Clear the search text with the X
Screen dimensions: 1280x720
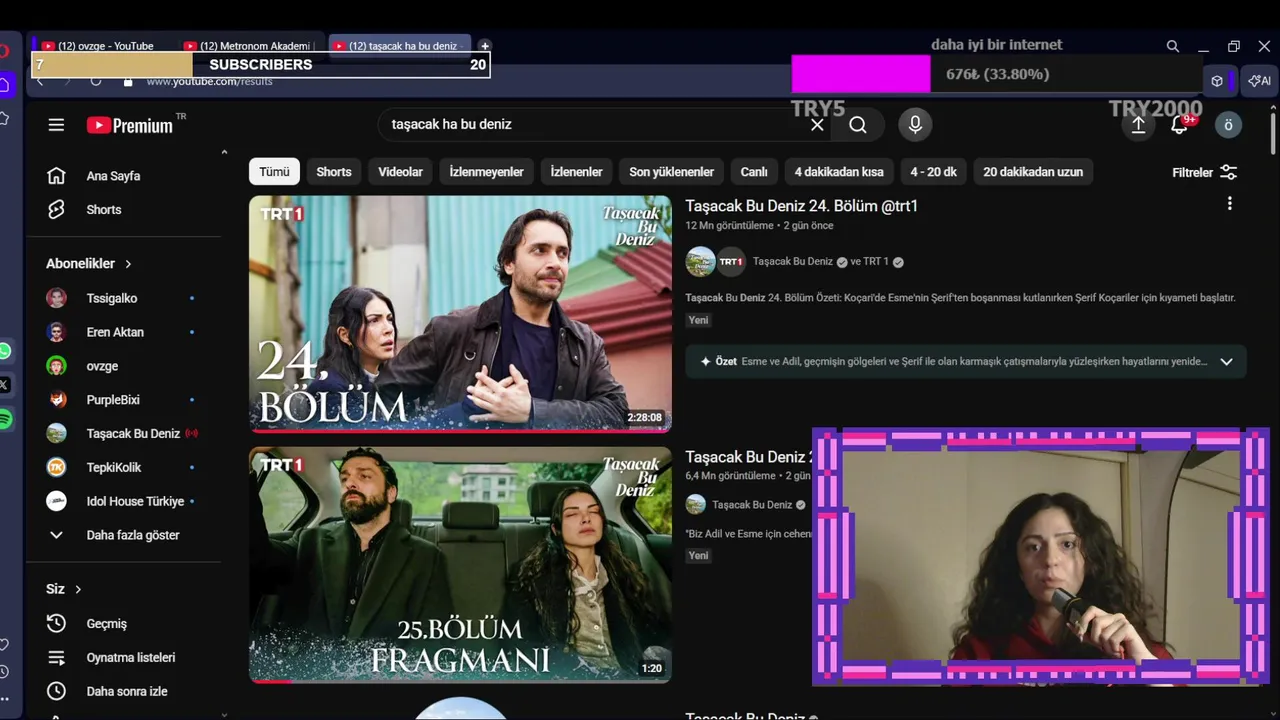coord(817,125)
